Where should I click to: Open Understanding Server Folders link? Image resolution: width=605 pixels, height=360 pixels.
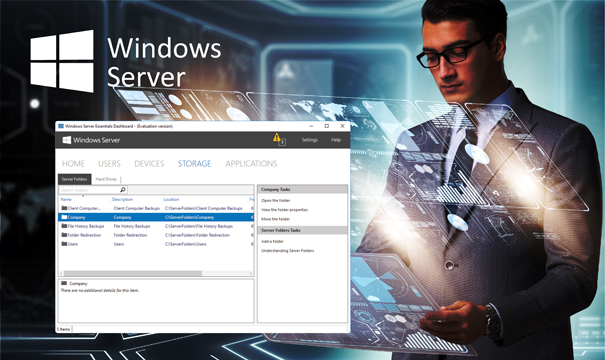tap(287, 250)
